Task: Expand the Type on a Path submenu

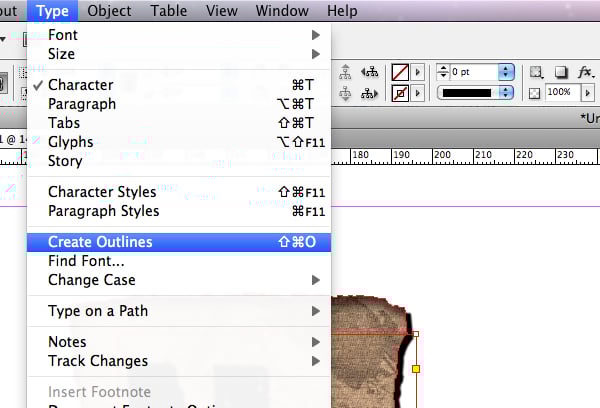Action: (x=179, y=311)
